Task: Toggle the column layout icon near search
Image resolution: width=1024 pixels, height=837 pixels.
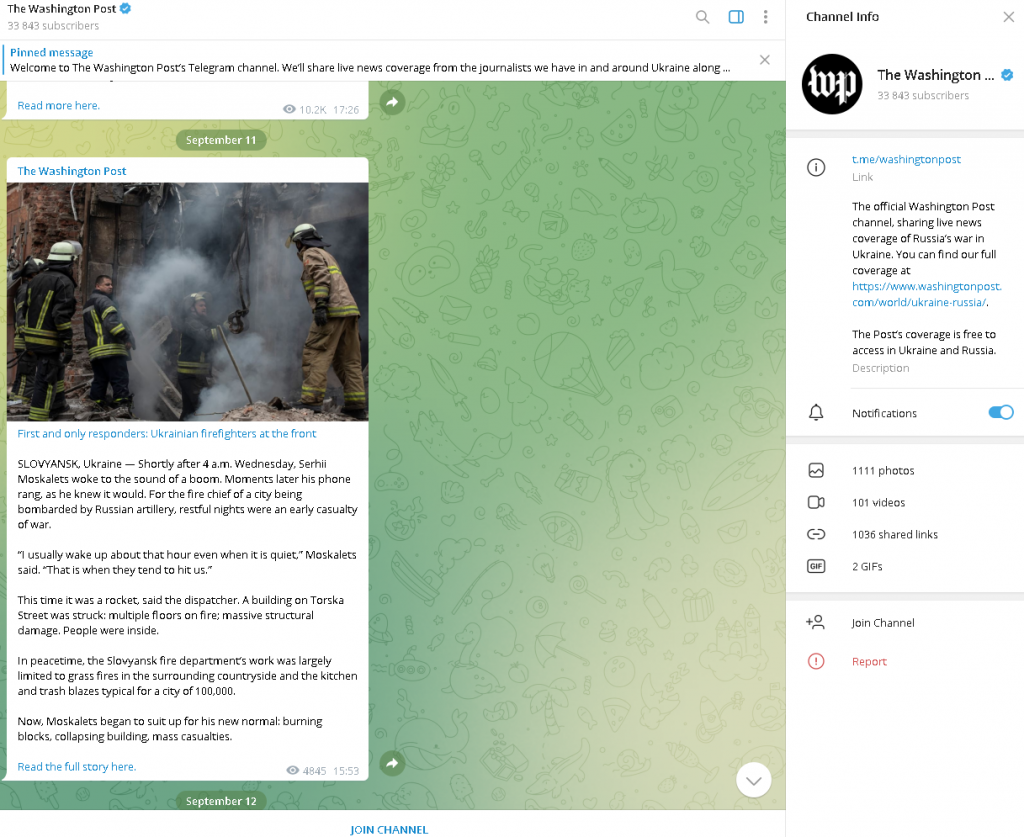Action: pyautogui.click(x=736, y=17)
